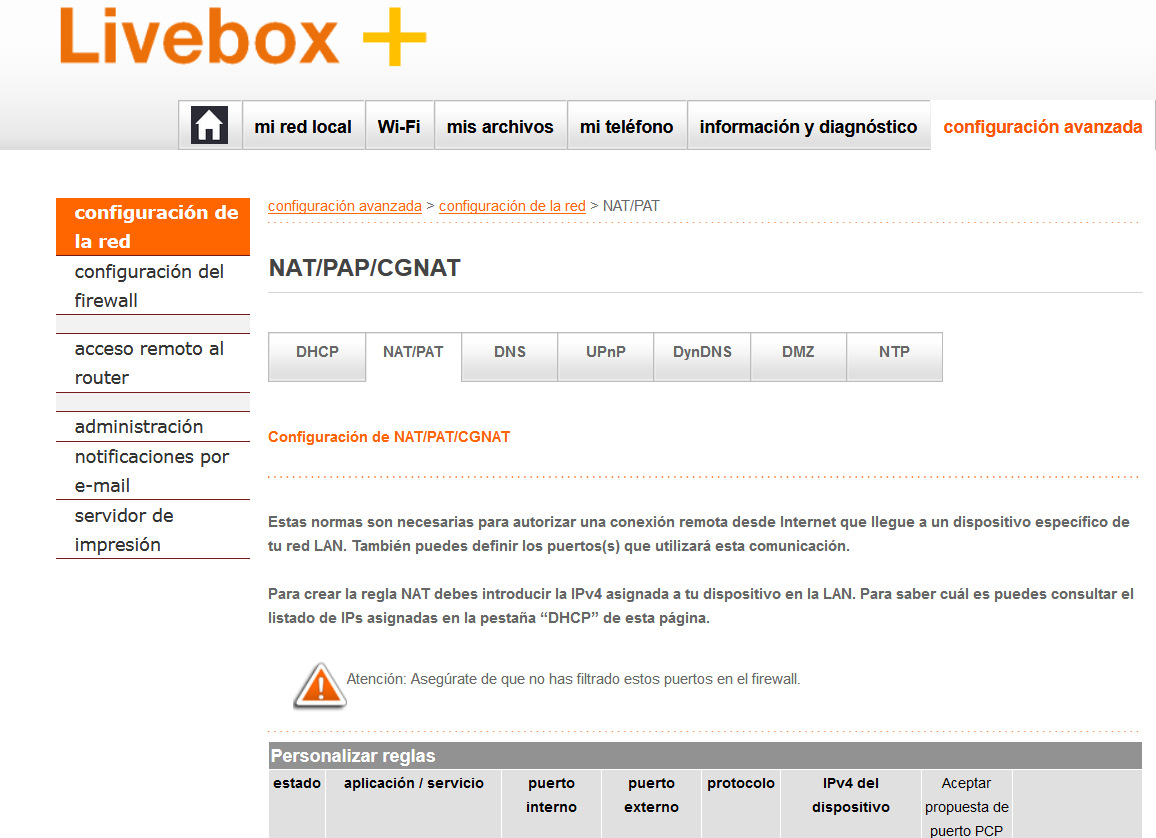Switch to the NTP tab
Image resolution: width=1156 pixels, height=838 pixels.
894,356
